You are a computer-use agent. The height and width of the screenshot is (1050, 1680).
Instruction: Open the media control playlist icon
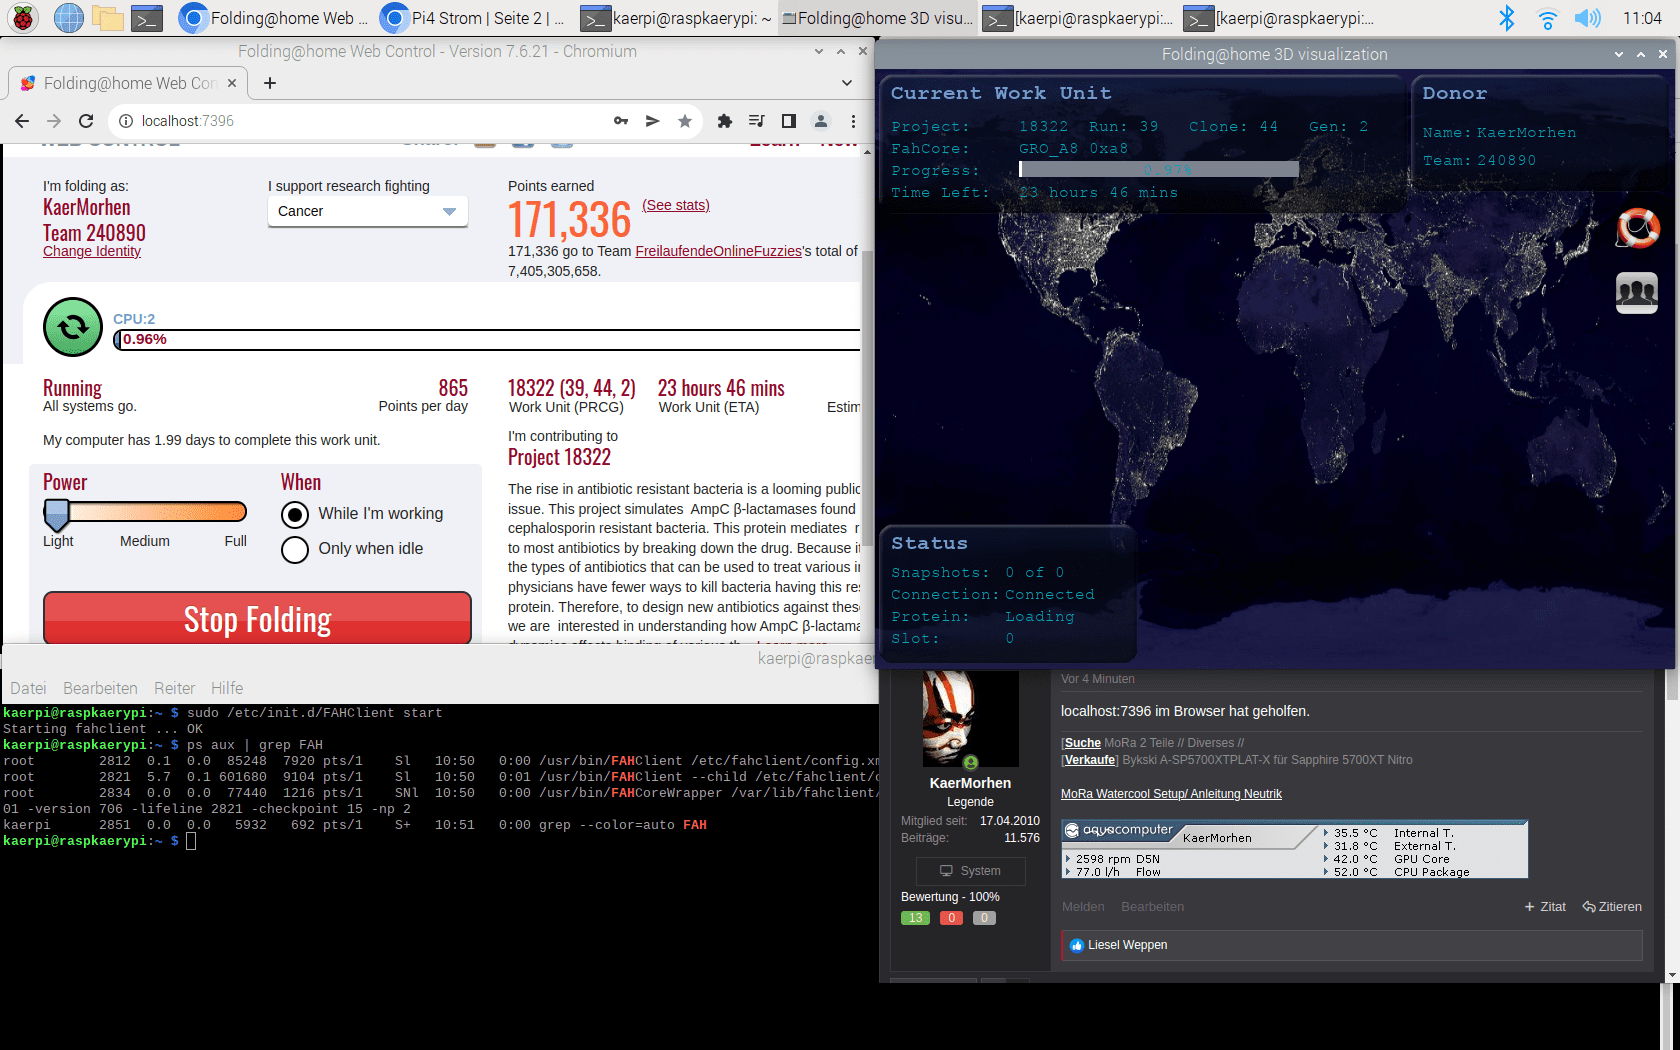757,121
